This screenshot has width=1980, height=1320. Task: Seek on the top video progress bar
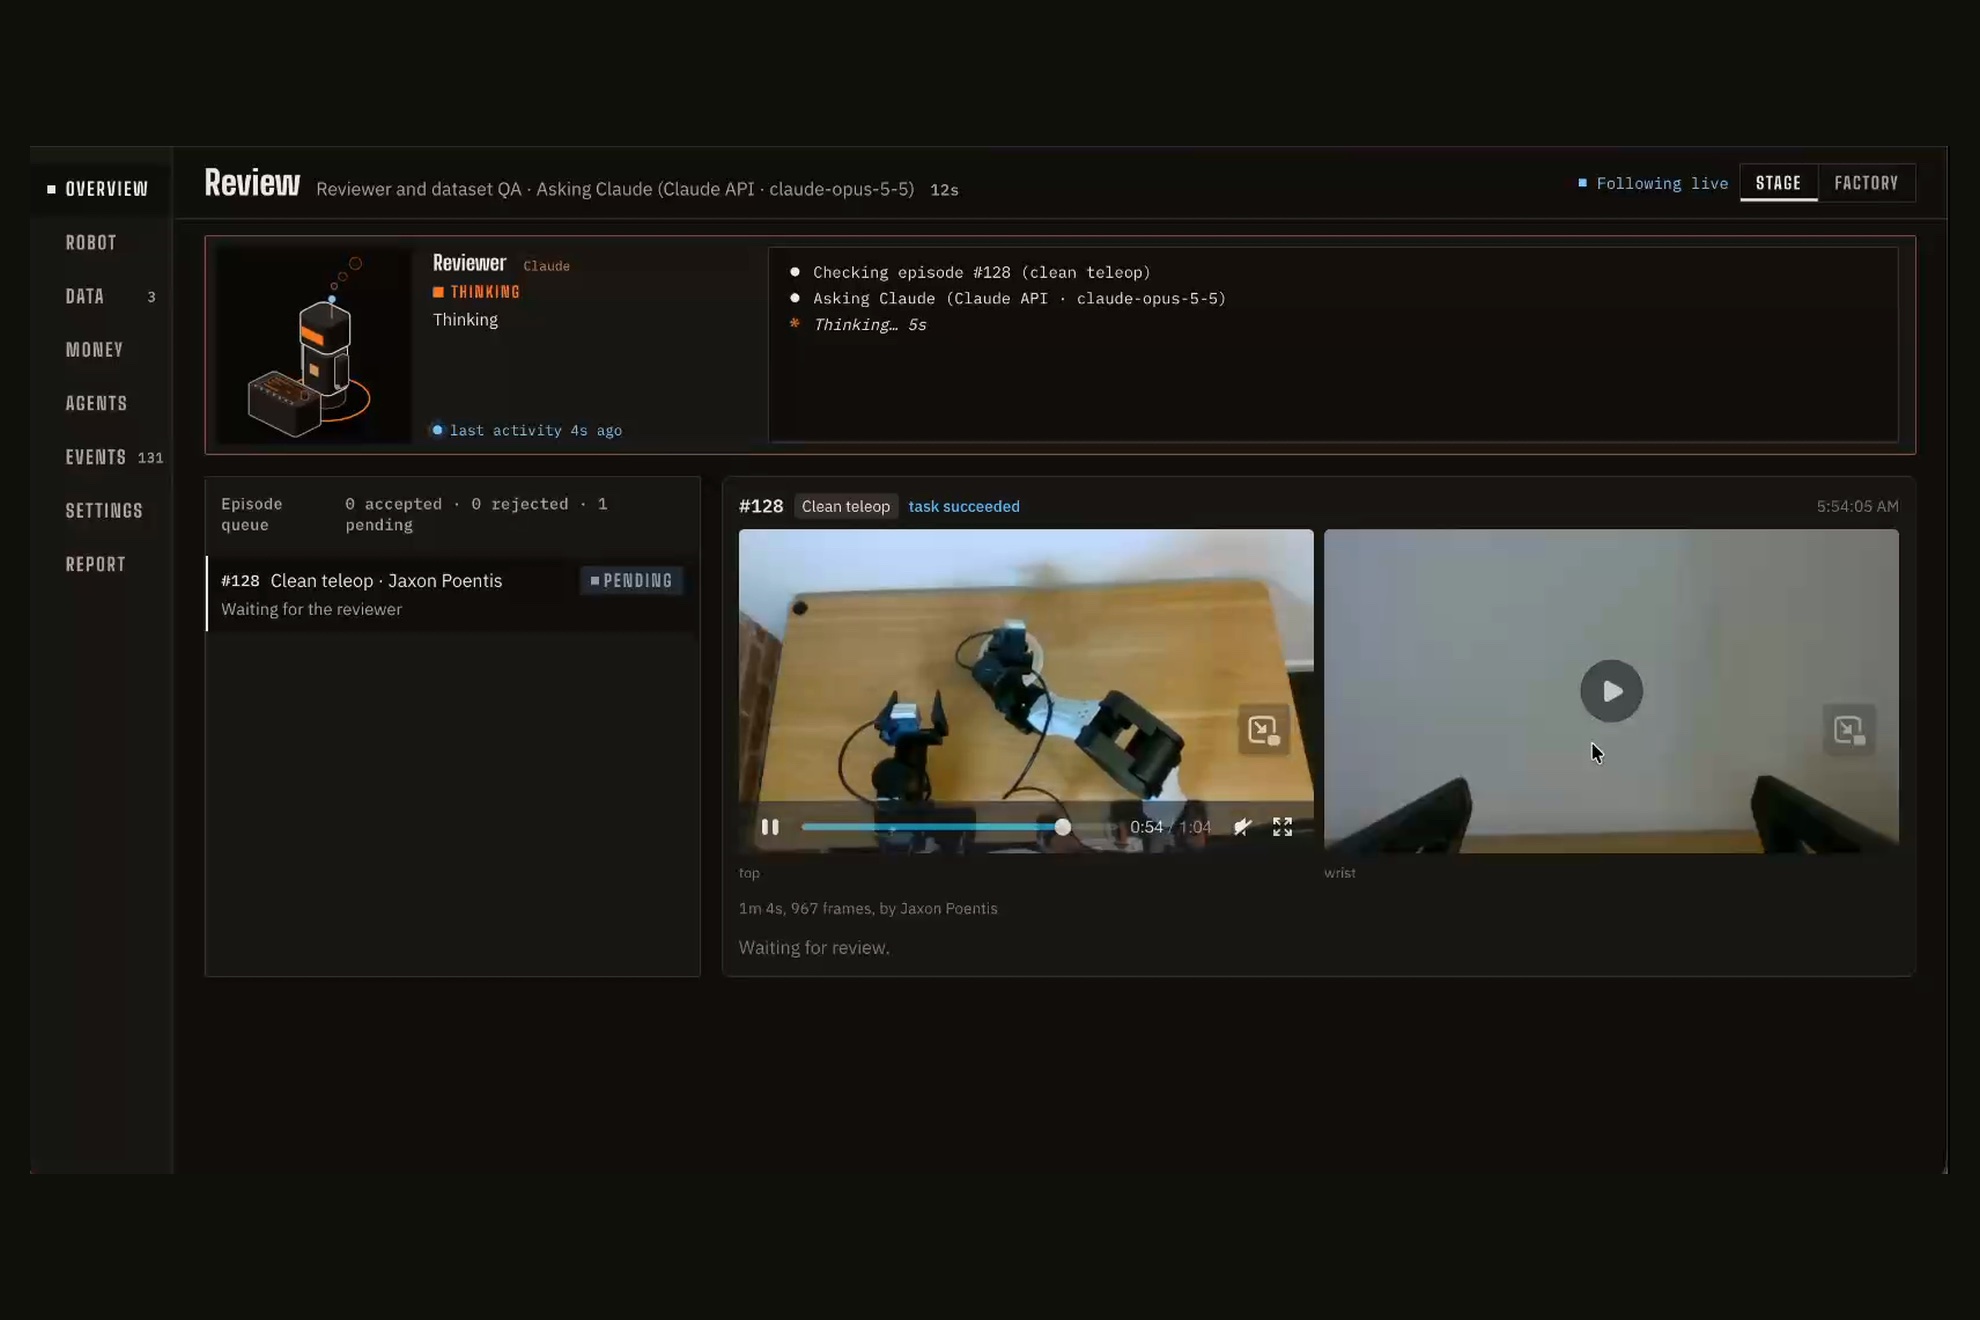pos(958,827)
